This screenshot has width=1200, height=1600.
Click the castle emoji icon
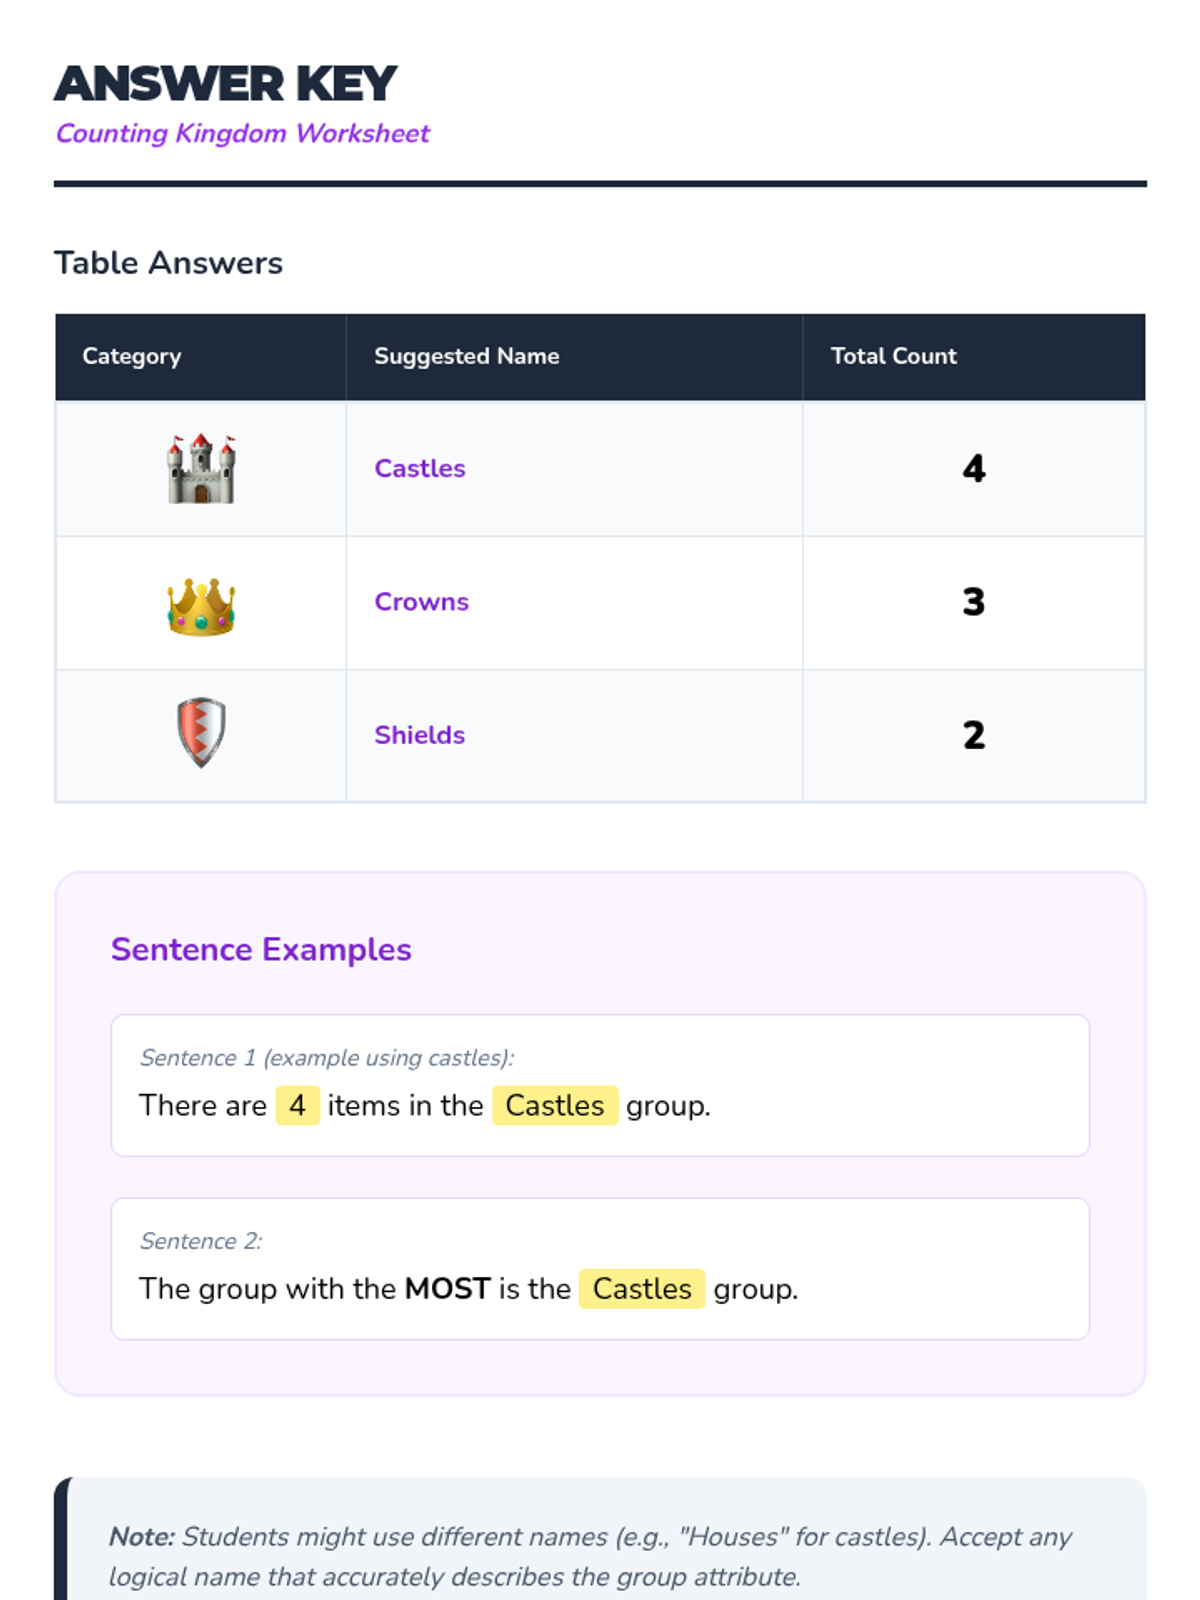[x=201, y=469]
